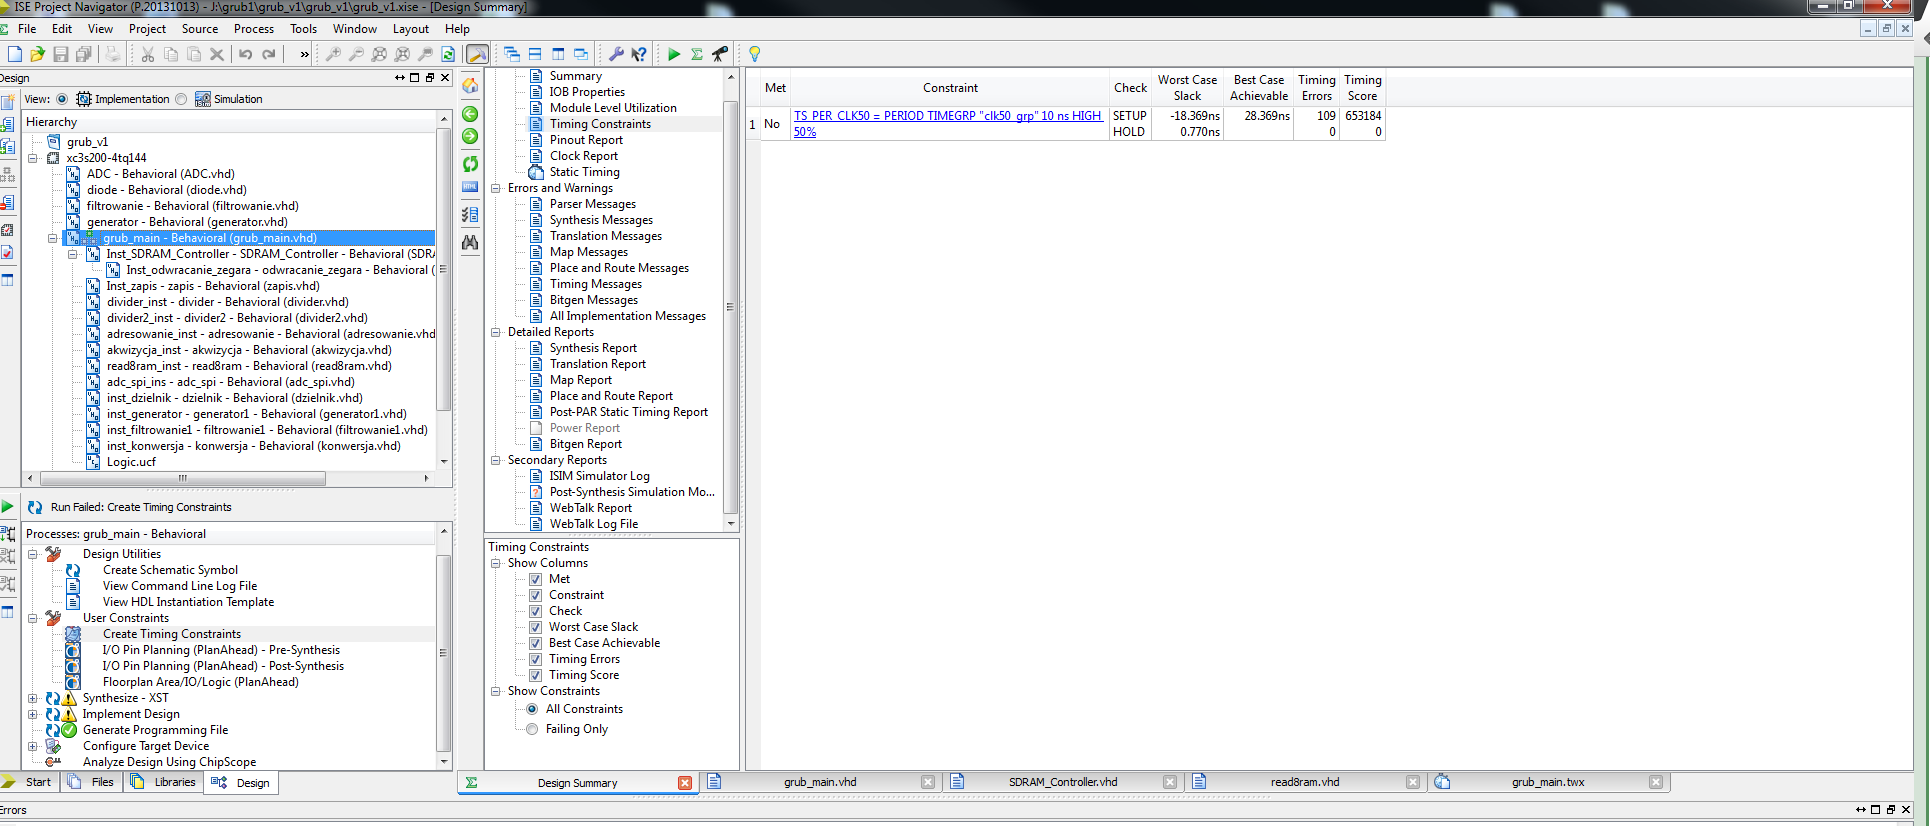Switch to the grub_main.vhd tab
This screenshot has height=826, width=1930.
pos(820,782)
